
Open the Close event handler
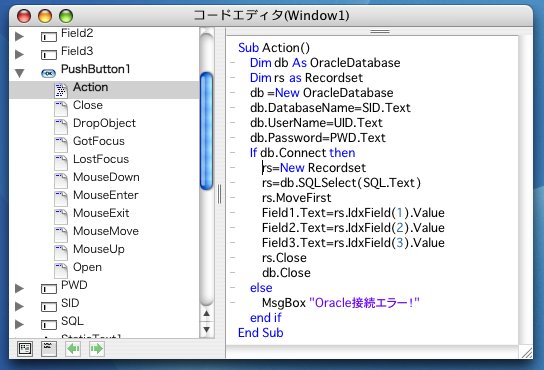pyautogui.click(x=88, y=105)
